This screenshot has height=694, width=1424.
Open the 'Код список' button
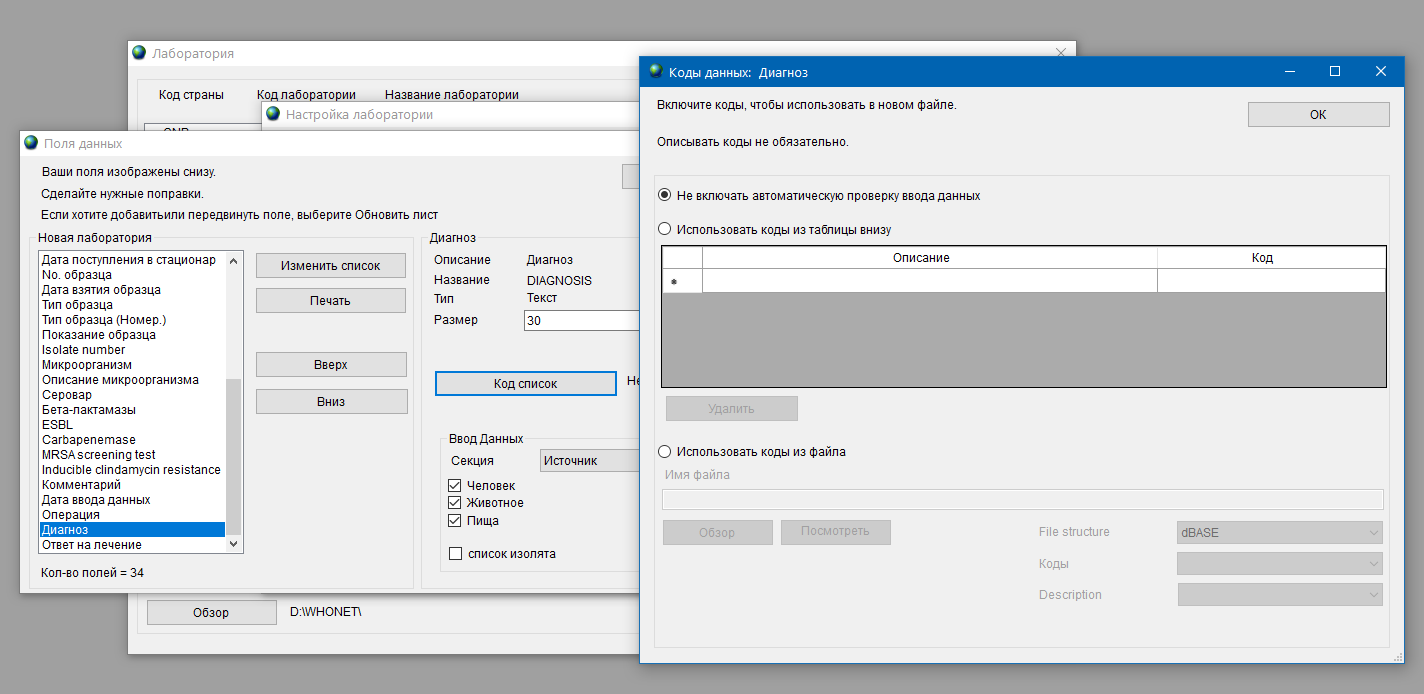526,384
